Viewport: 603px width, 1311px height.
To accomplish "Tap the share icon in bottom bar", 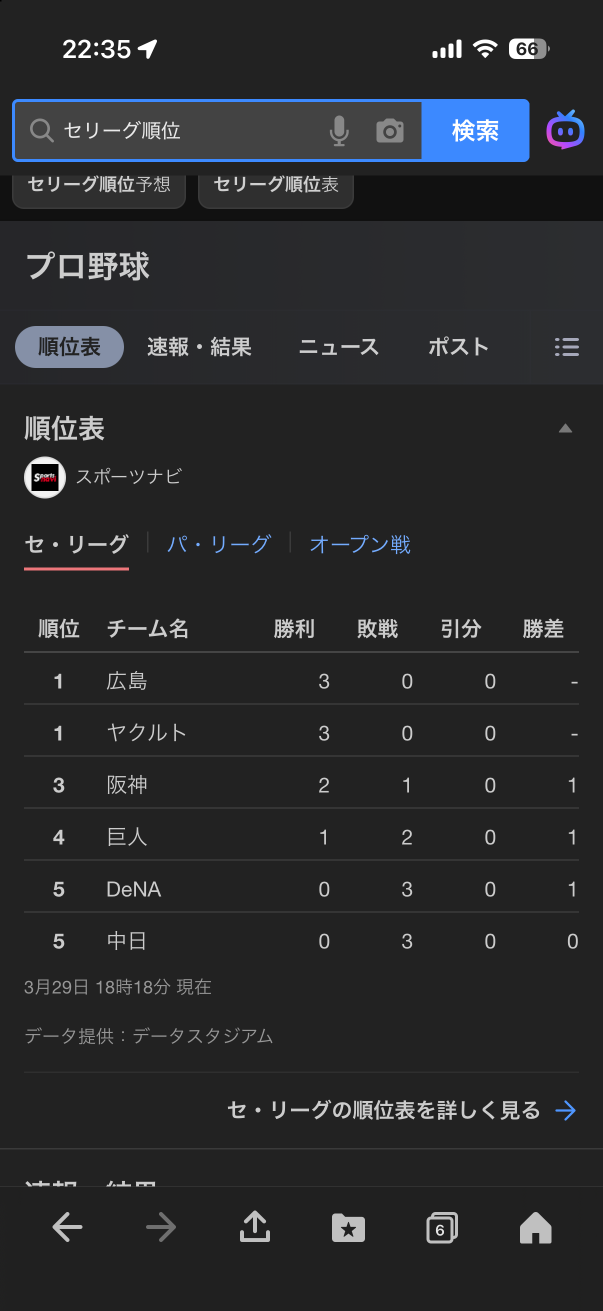I will coord(255,1227).
